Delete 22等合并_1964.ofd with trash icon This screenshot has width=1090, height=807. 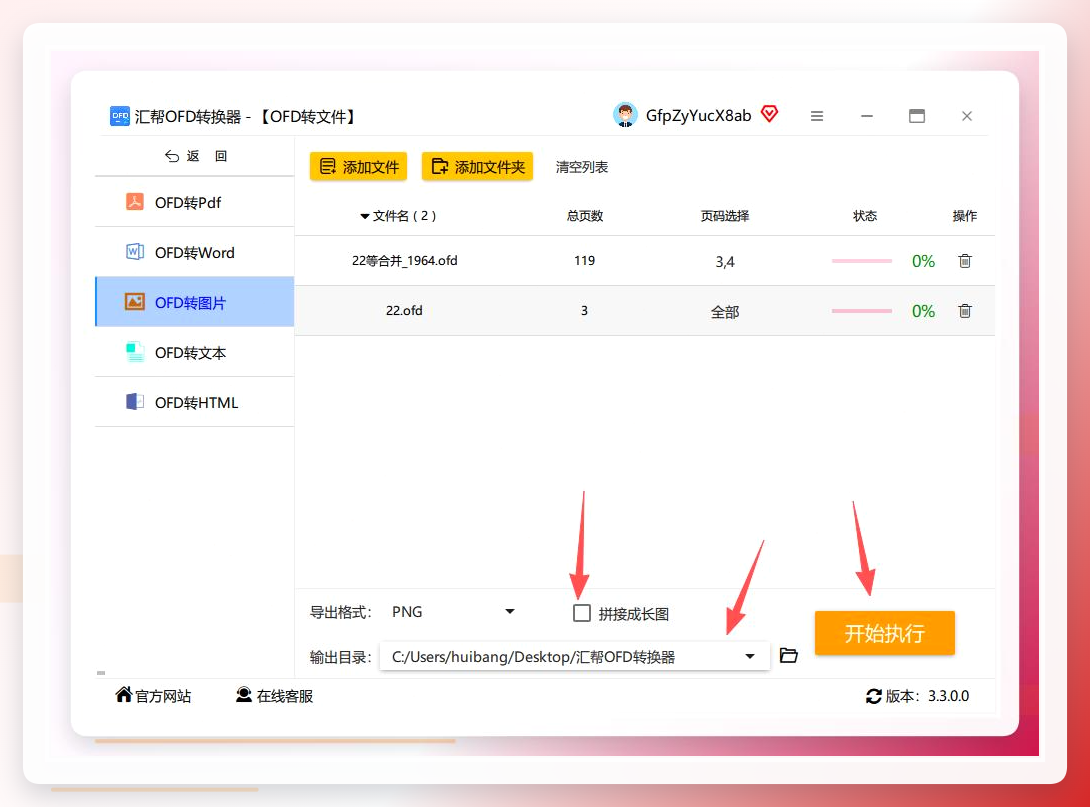pos(965,261)
